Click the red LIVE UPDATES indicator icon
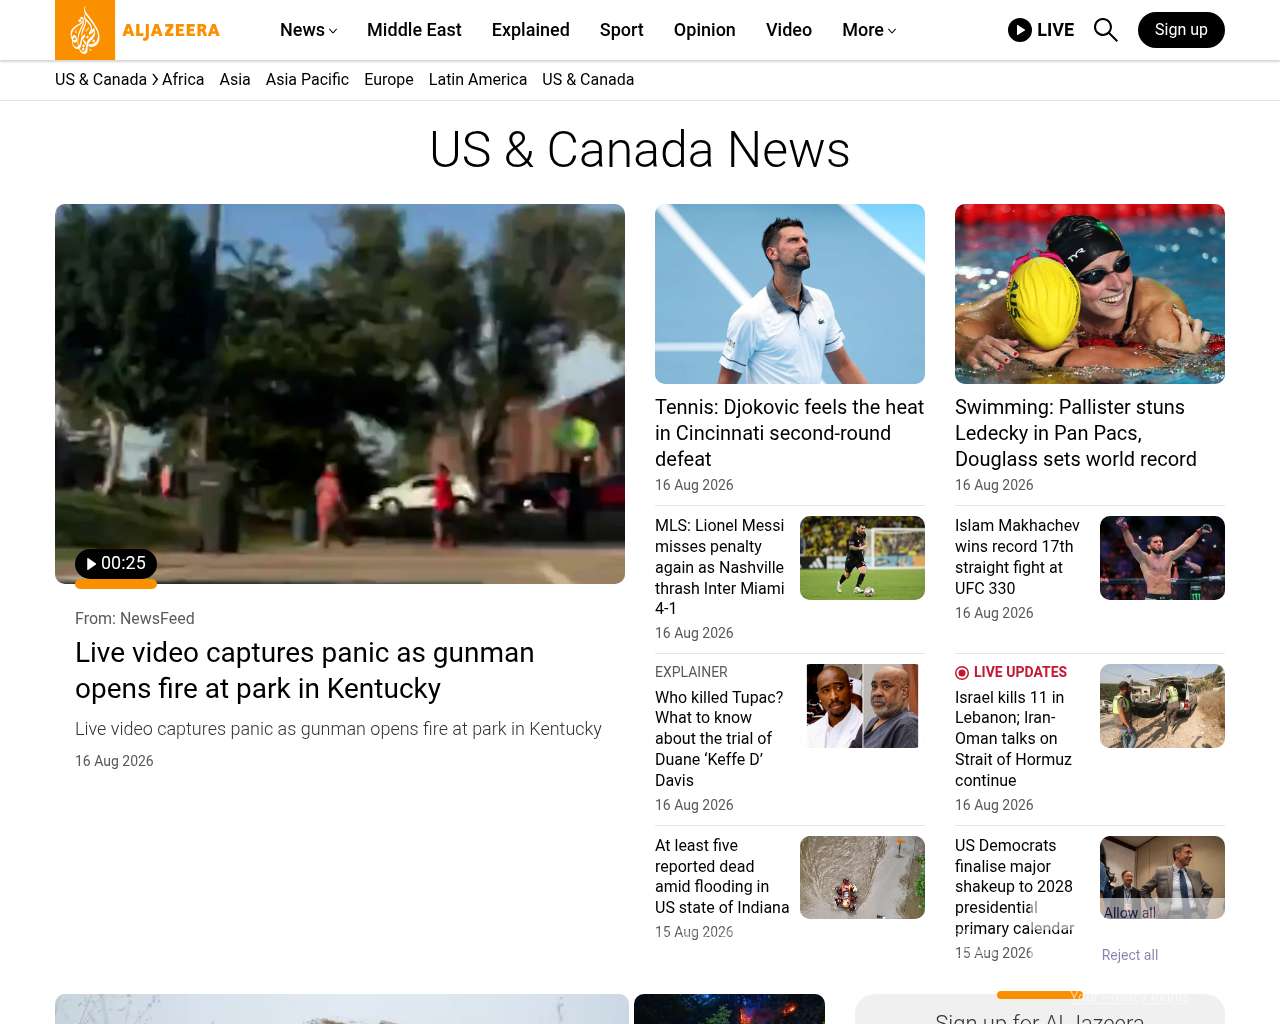 pyautogui.click(x=962, y=673)
